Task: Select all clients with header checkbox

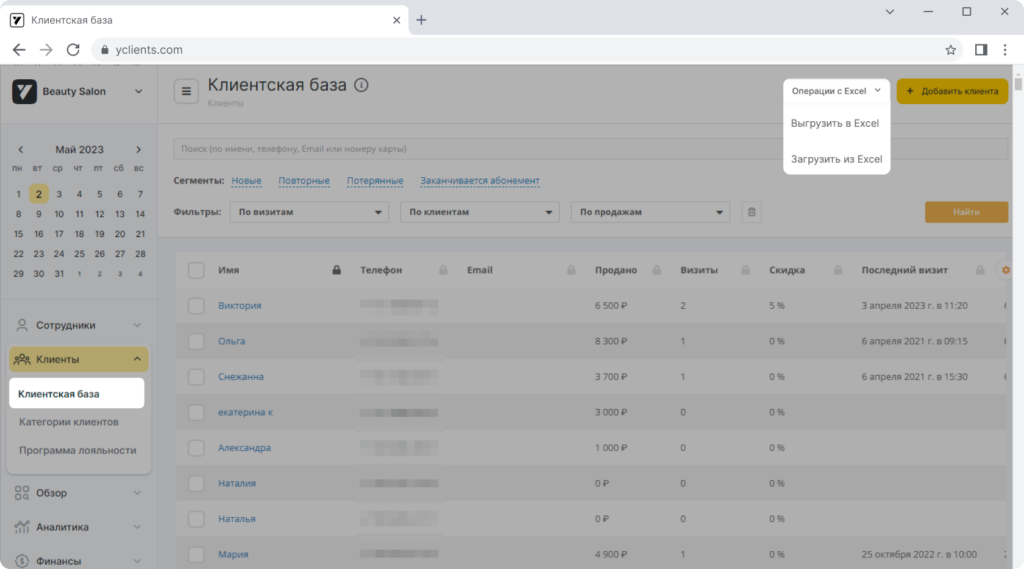Action: 196,270
